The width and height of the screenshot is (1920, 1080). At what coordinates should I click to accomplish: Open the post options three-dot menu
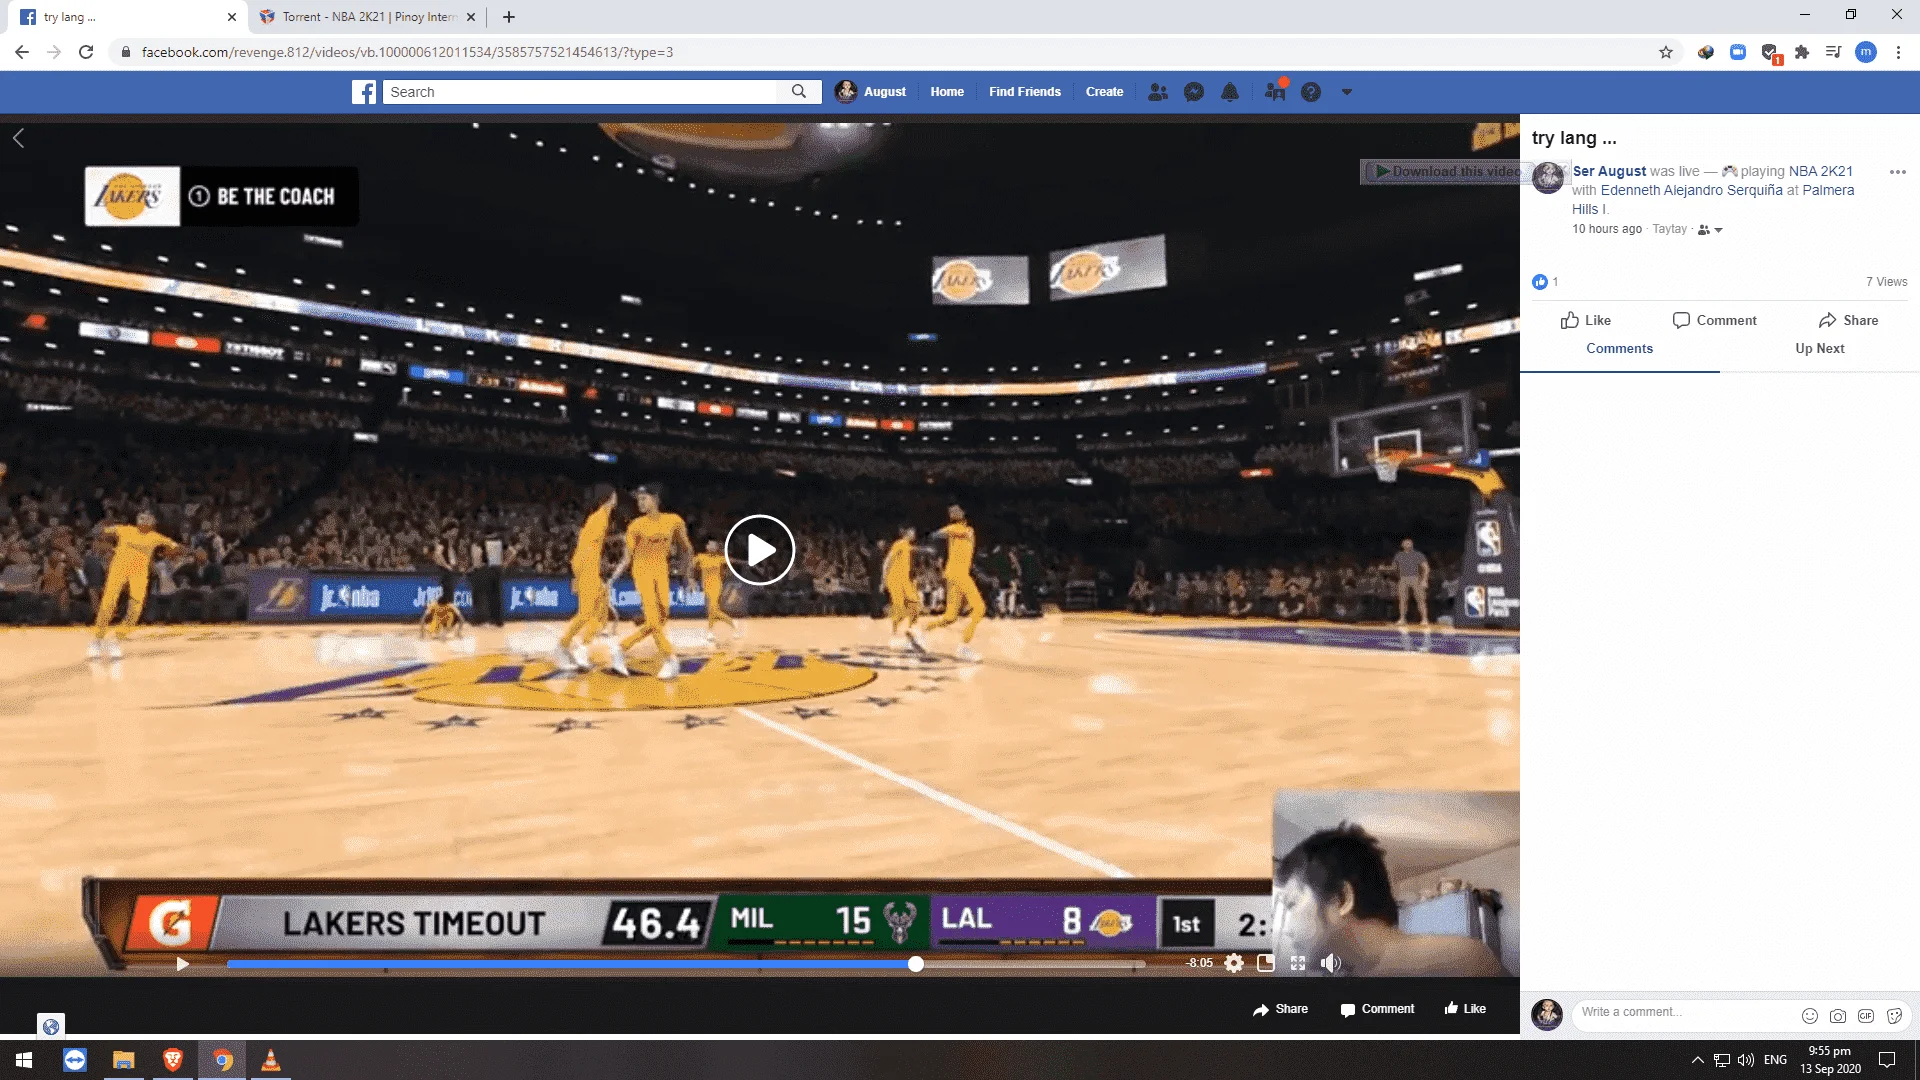[x=1898, y=172]
